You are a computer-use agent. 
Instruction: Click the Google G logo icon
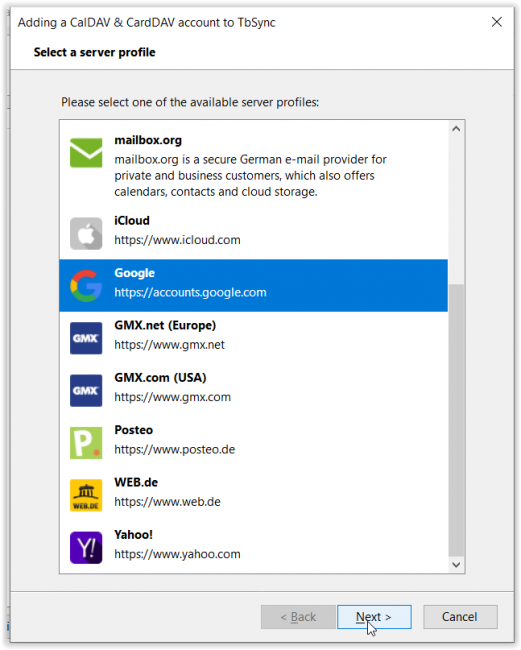click(x=86, y=286)
